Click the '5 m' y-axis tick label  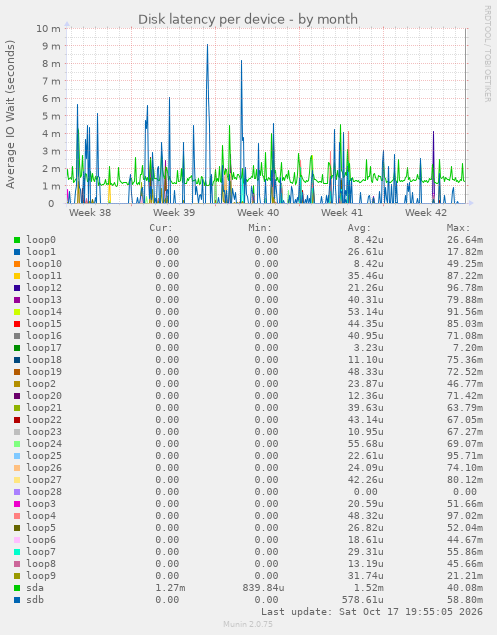coord(52,116)
